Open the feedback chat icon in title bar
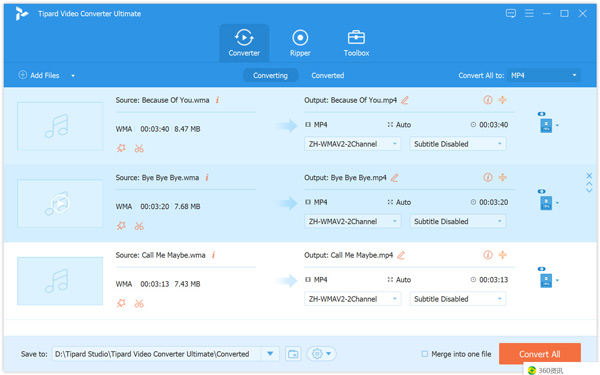 pyautogui.click(x=510, y=14)
